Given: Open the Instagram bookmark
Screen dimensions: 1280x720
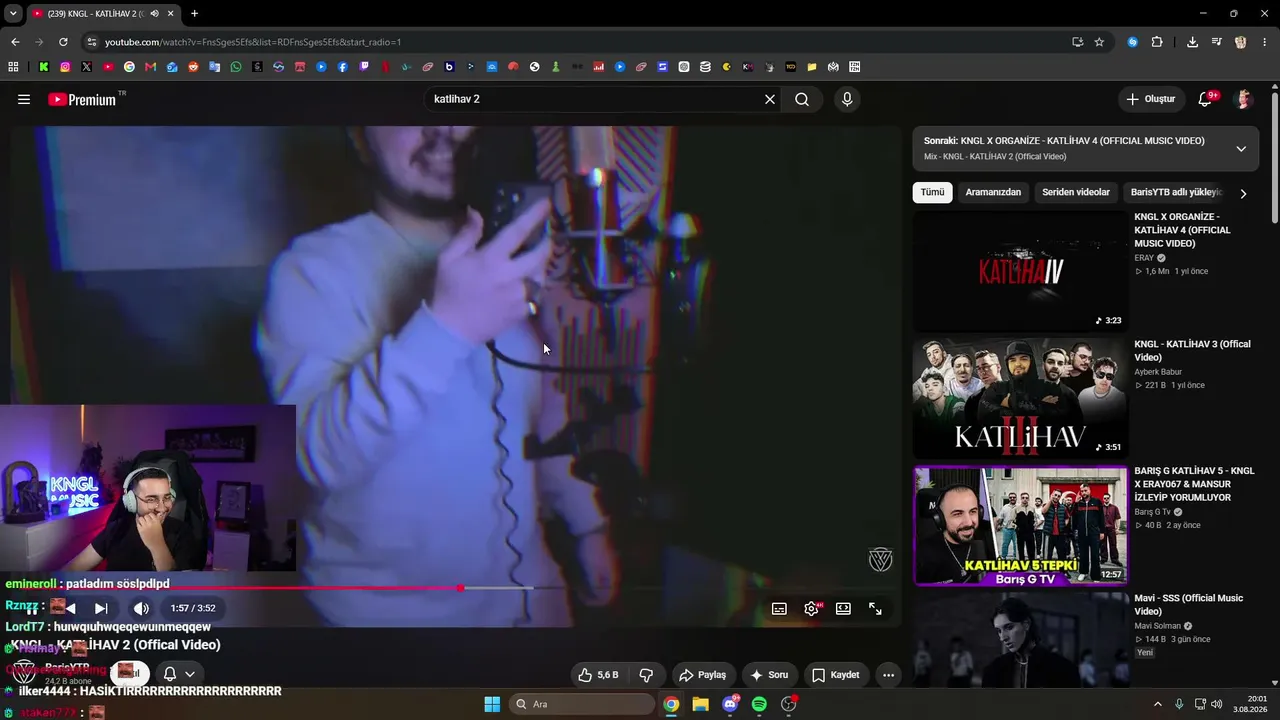Looking at the screenshot, I should (x=65, y=67).
